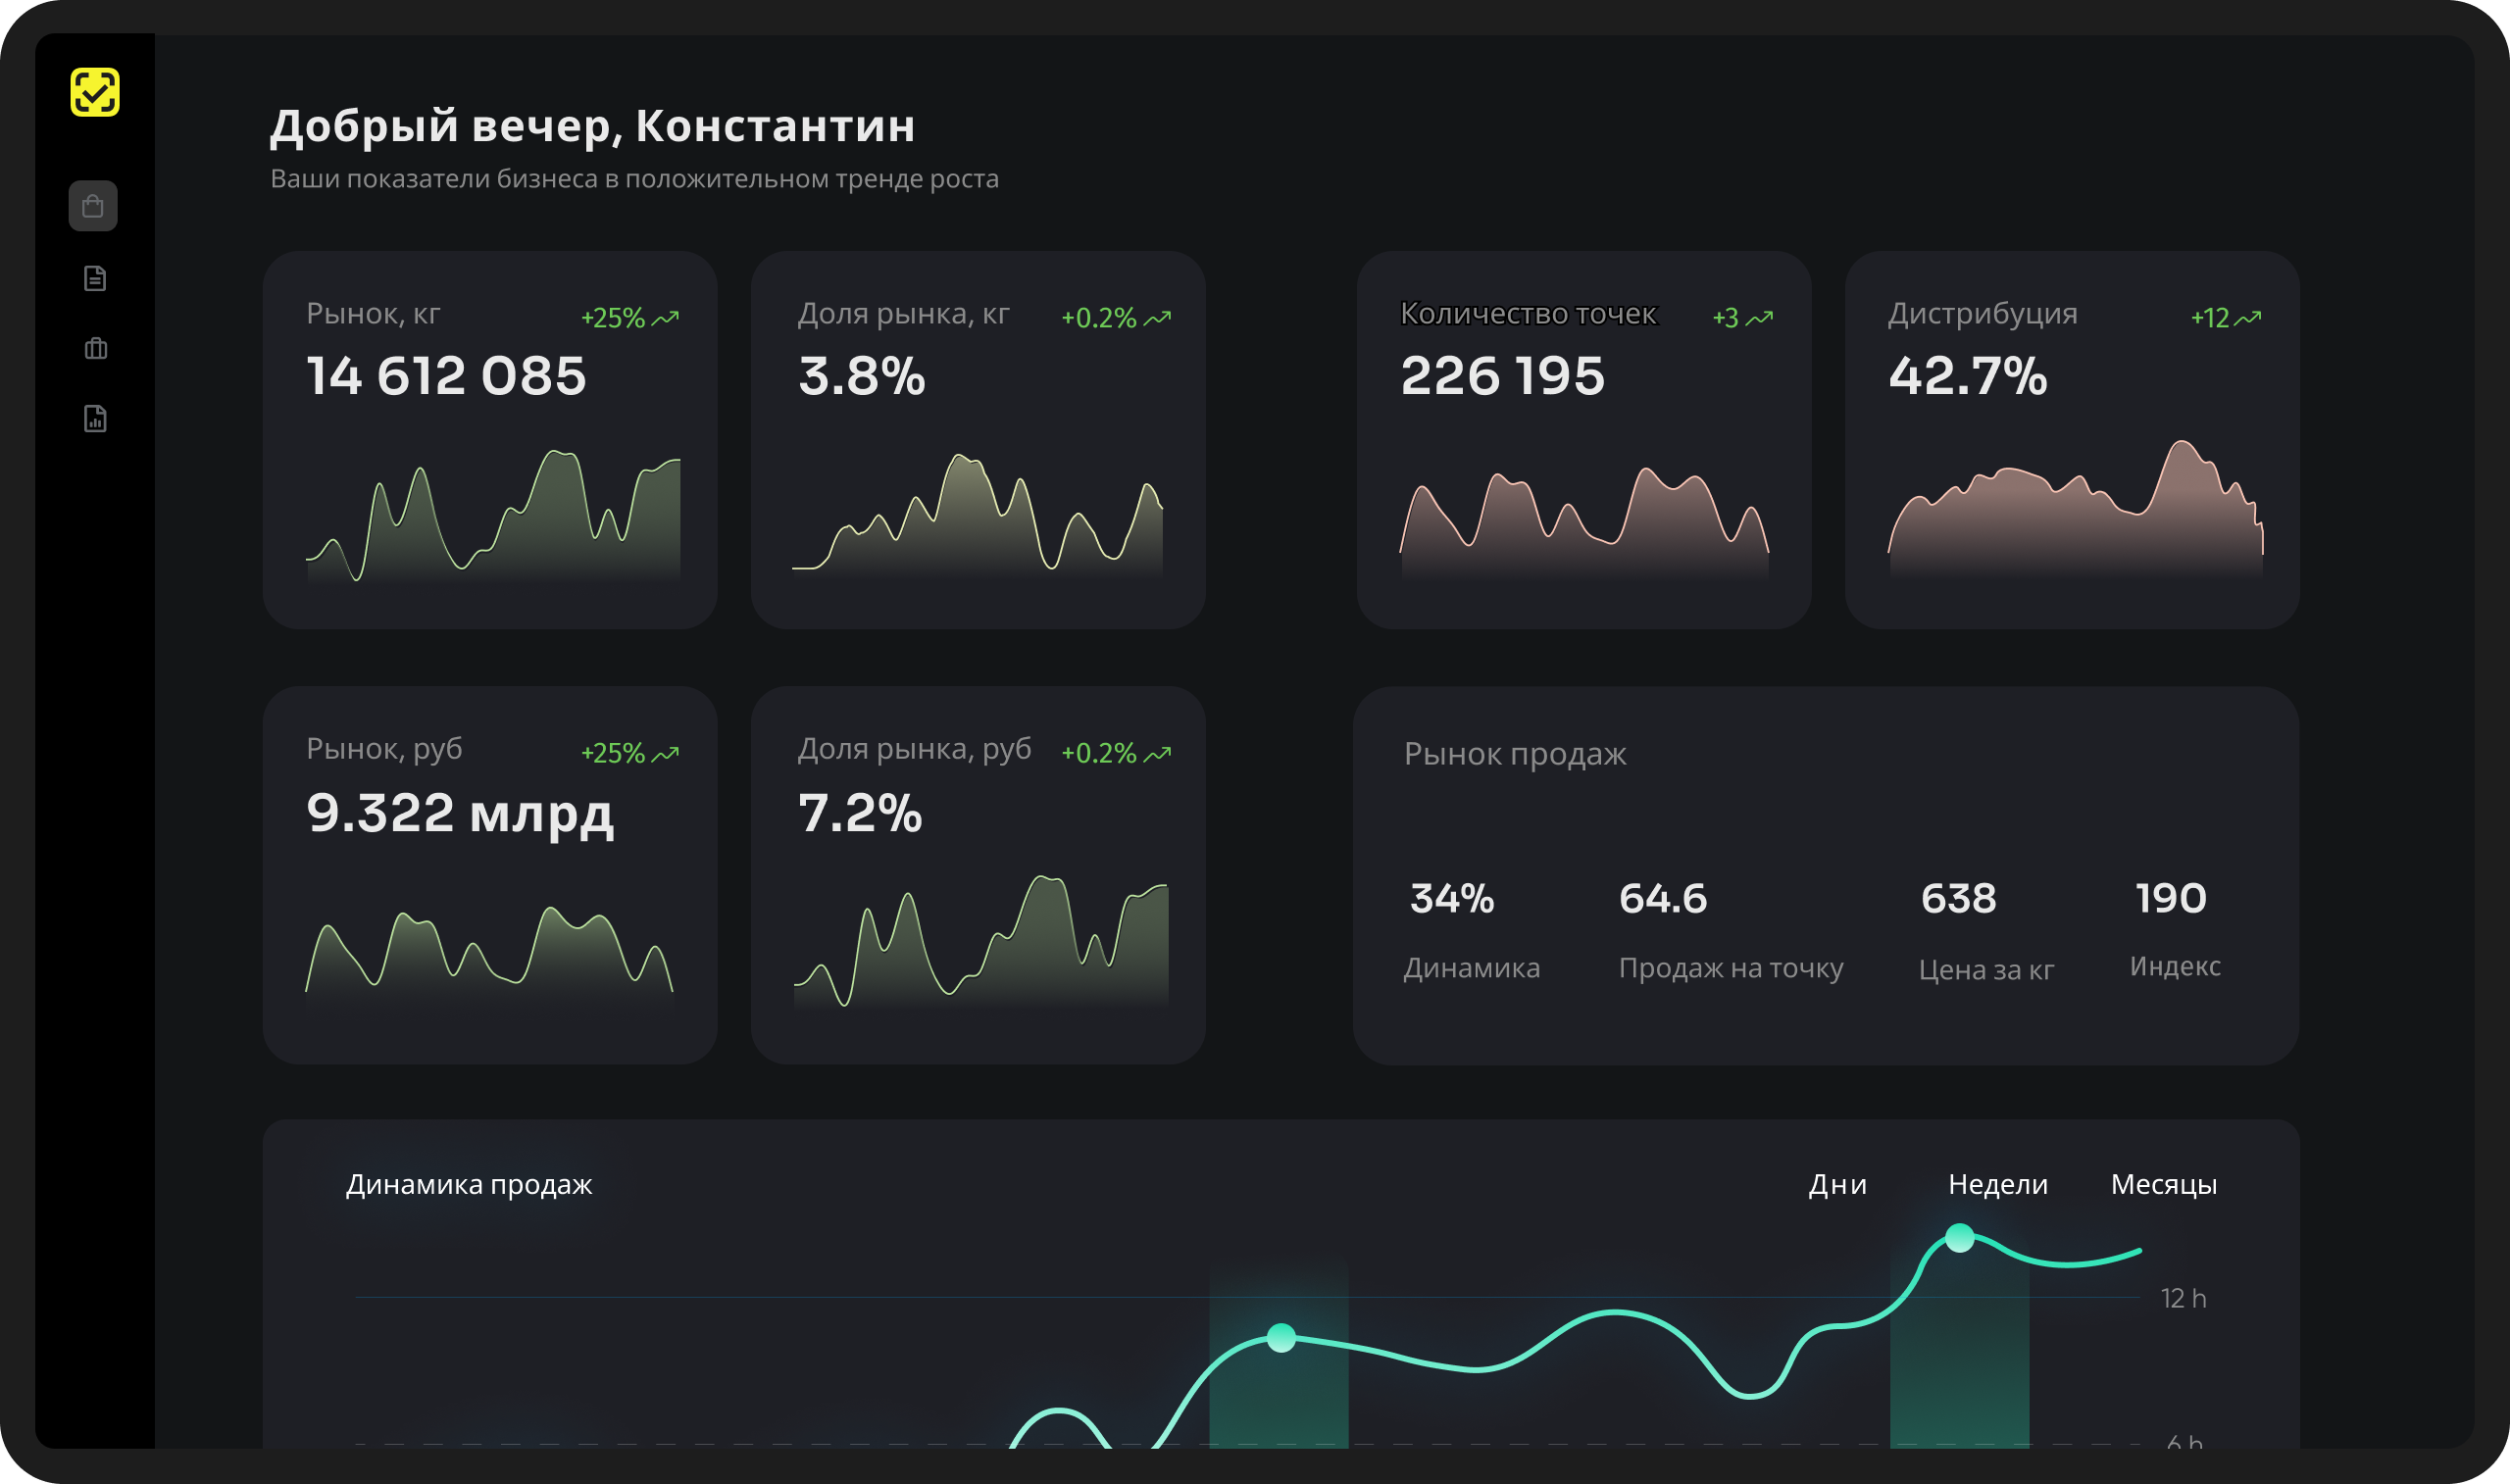Image resolution: width=2510 pixels, height=1484 pixels.
Task: Open the Доля рынка, кг 3.8% card
Action: pyautogui.click(x=978, y=440)
